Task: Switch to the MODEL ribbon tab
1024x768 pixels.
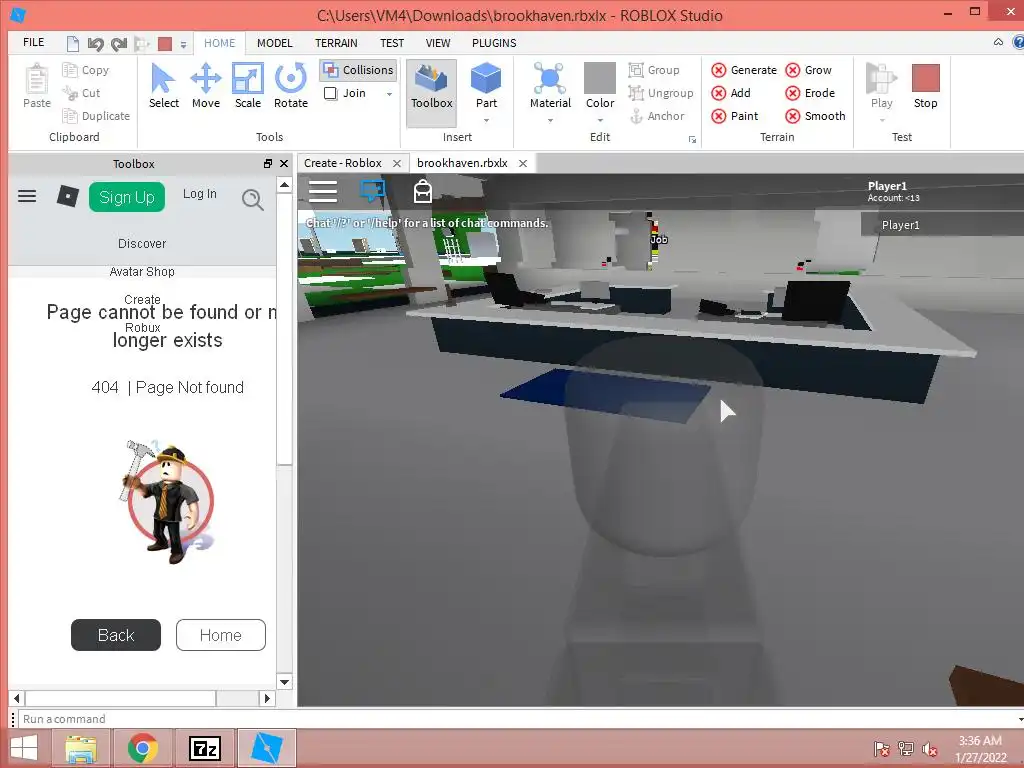Action: pyautogui.click(x=274, y=43)
